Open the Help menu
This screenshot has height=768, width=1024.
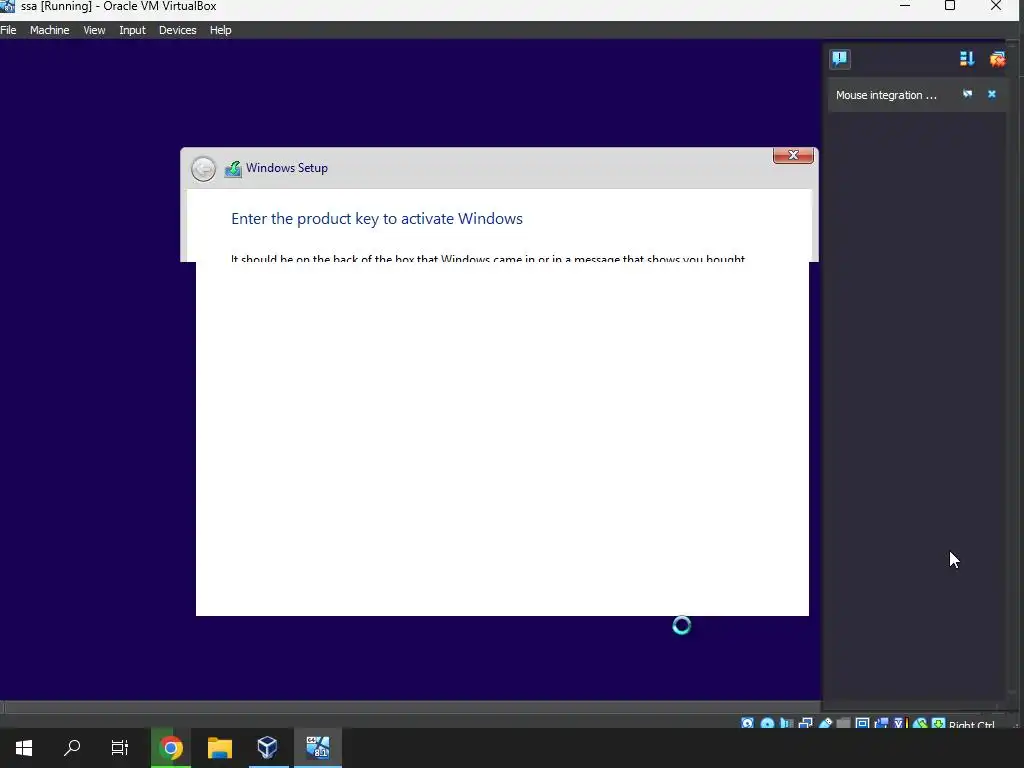coord(221,30)
